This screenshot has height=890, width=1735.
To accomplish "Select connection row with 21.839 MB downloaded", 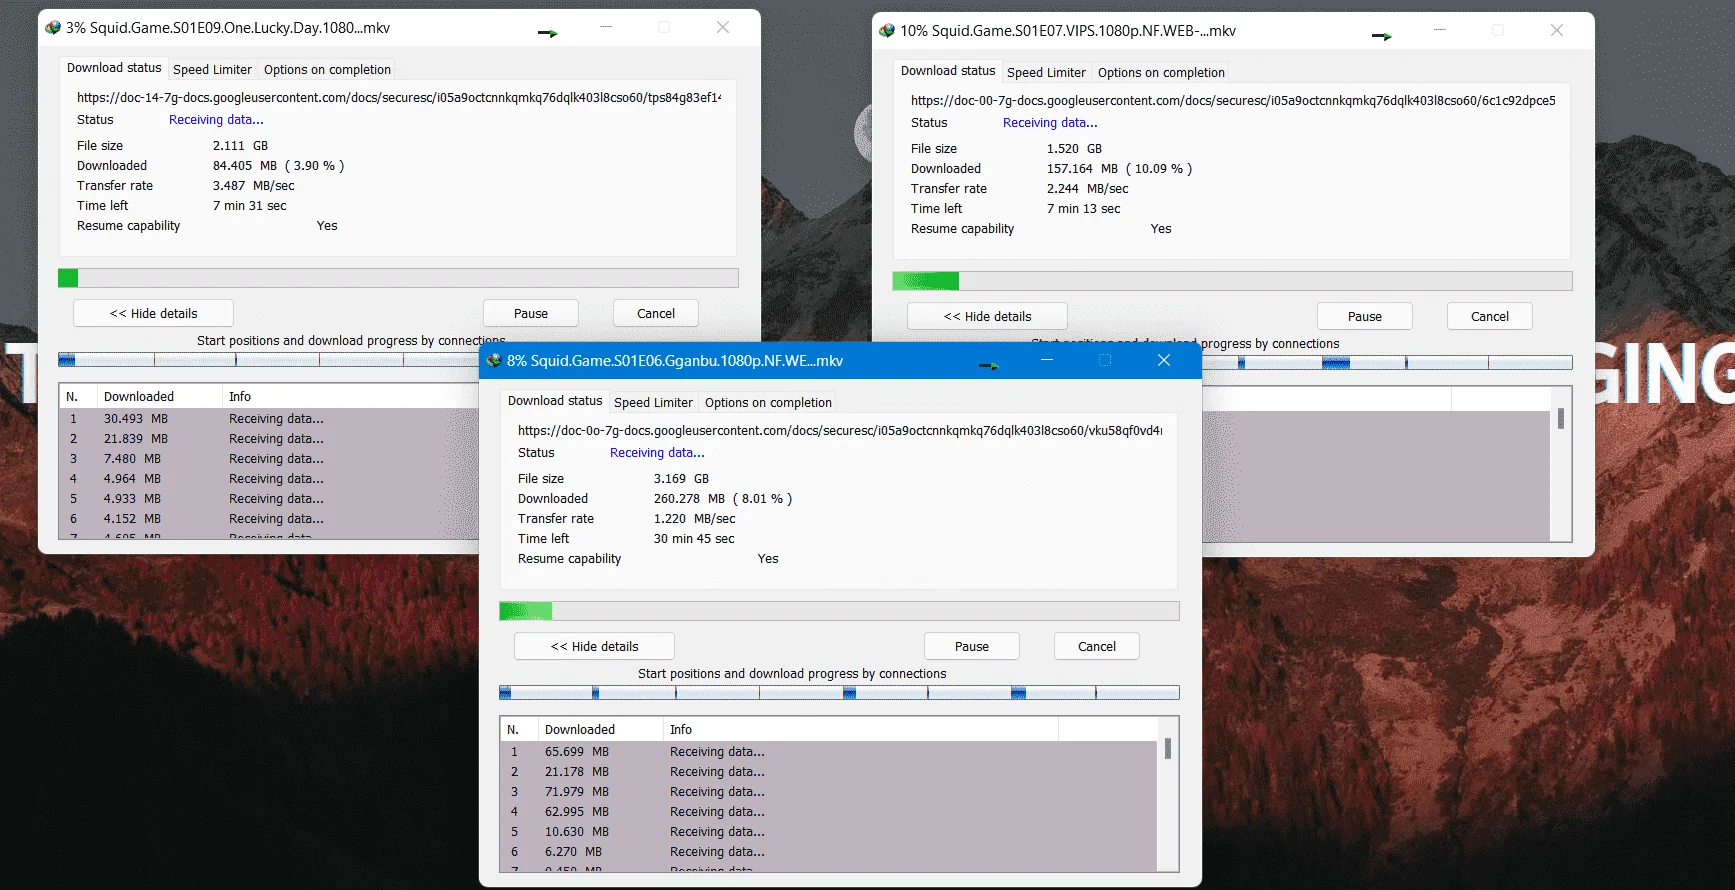I will click(268, 438).
